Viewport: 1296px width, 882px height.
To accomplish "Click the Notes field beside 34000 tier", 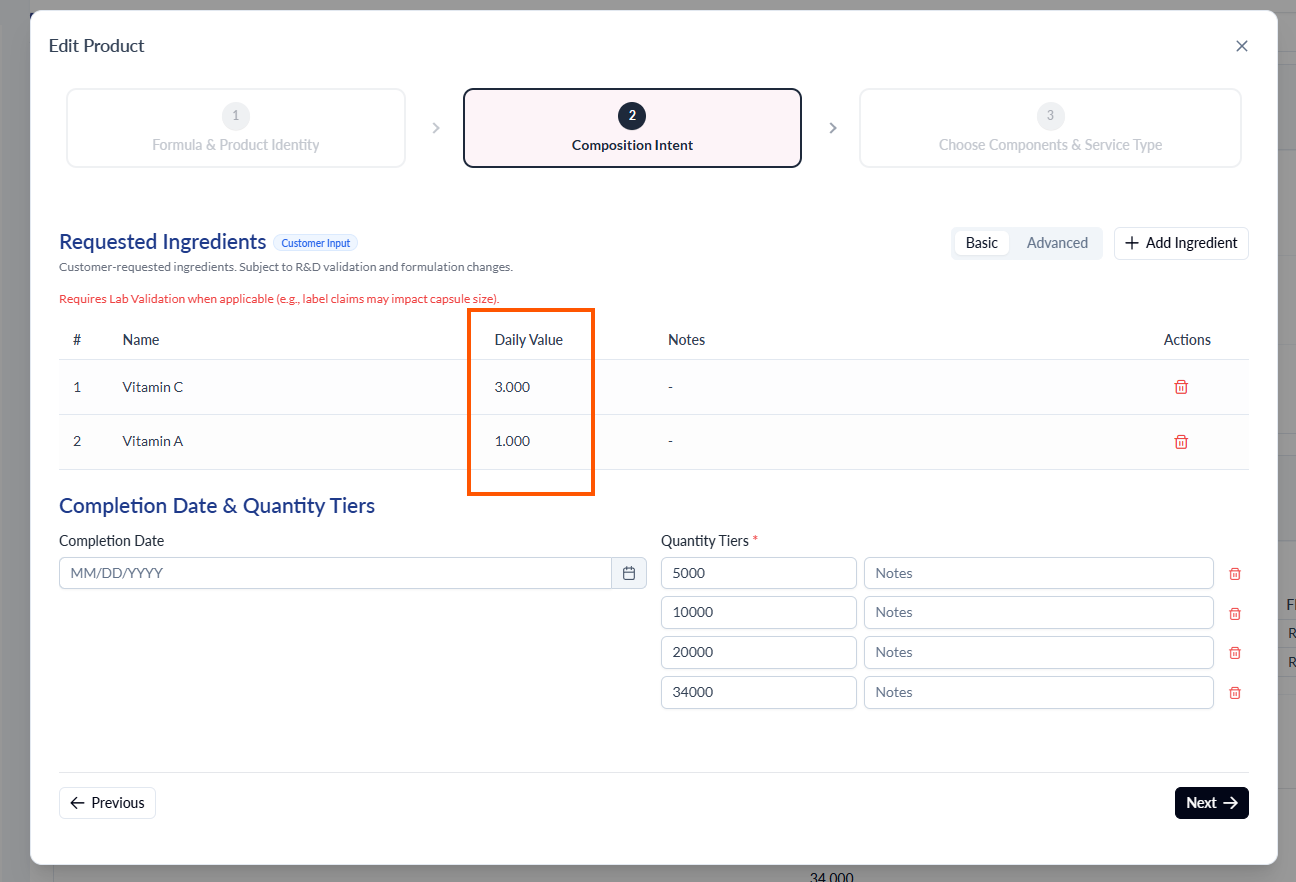I will pyautogui.click(x=1039, y=692).
